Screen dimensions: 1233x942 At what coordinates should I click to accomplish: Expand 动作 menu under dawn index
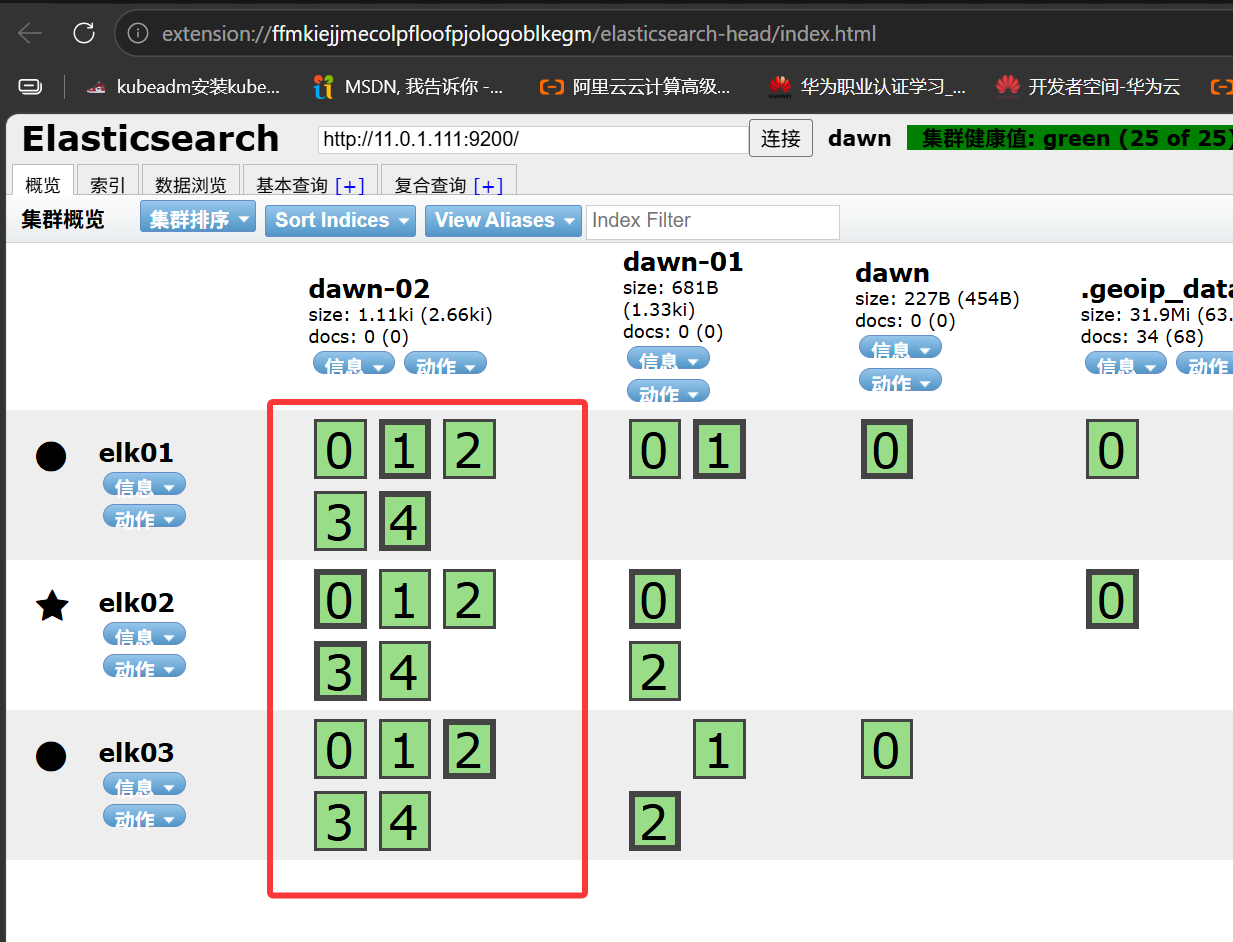(x=900, y=381)
